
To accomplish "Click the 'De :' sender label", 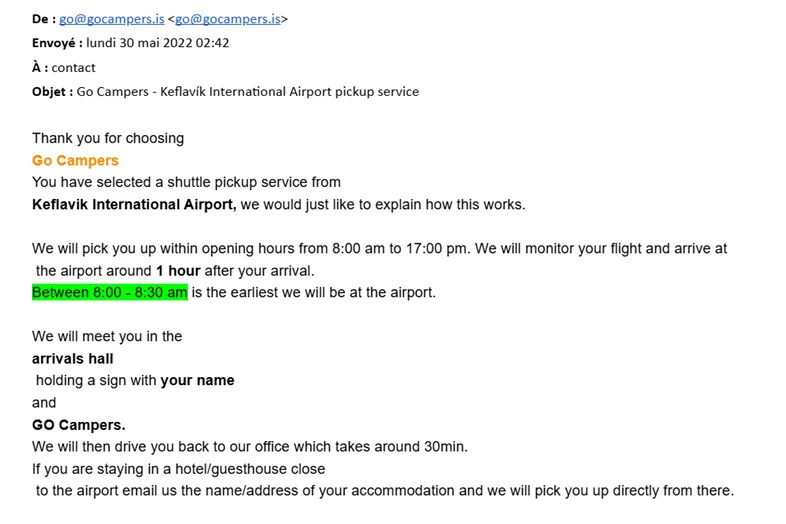I will (x=44, y=19).
